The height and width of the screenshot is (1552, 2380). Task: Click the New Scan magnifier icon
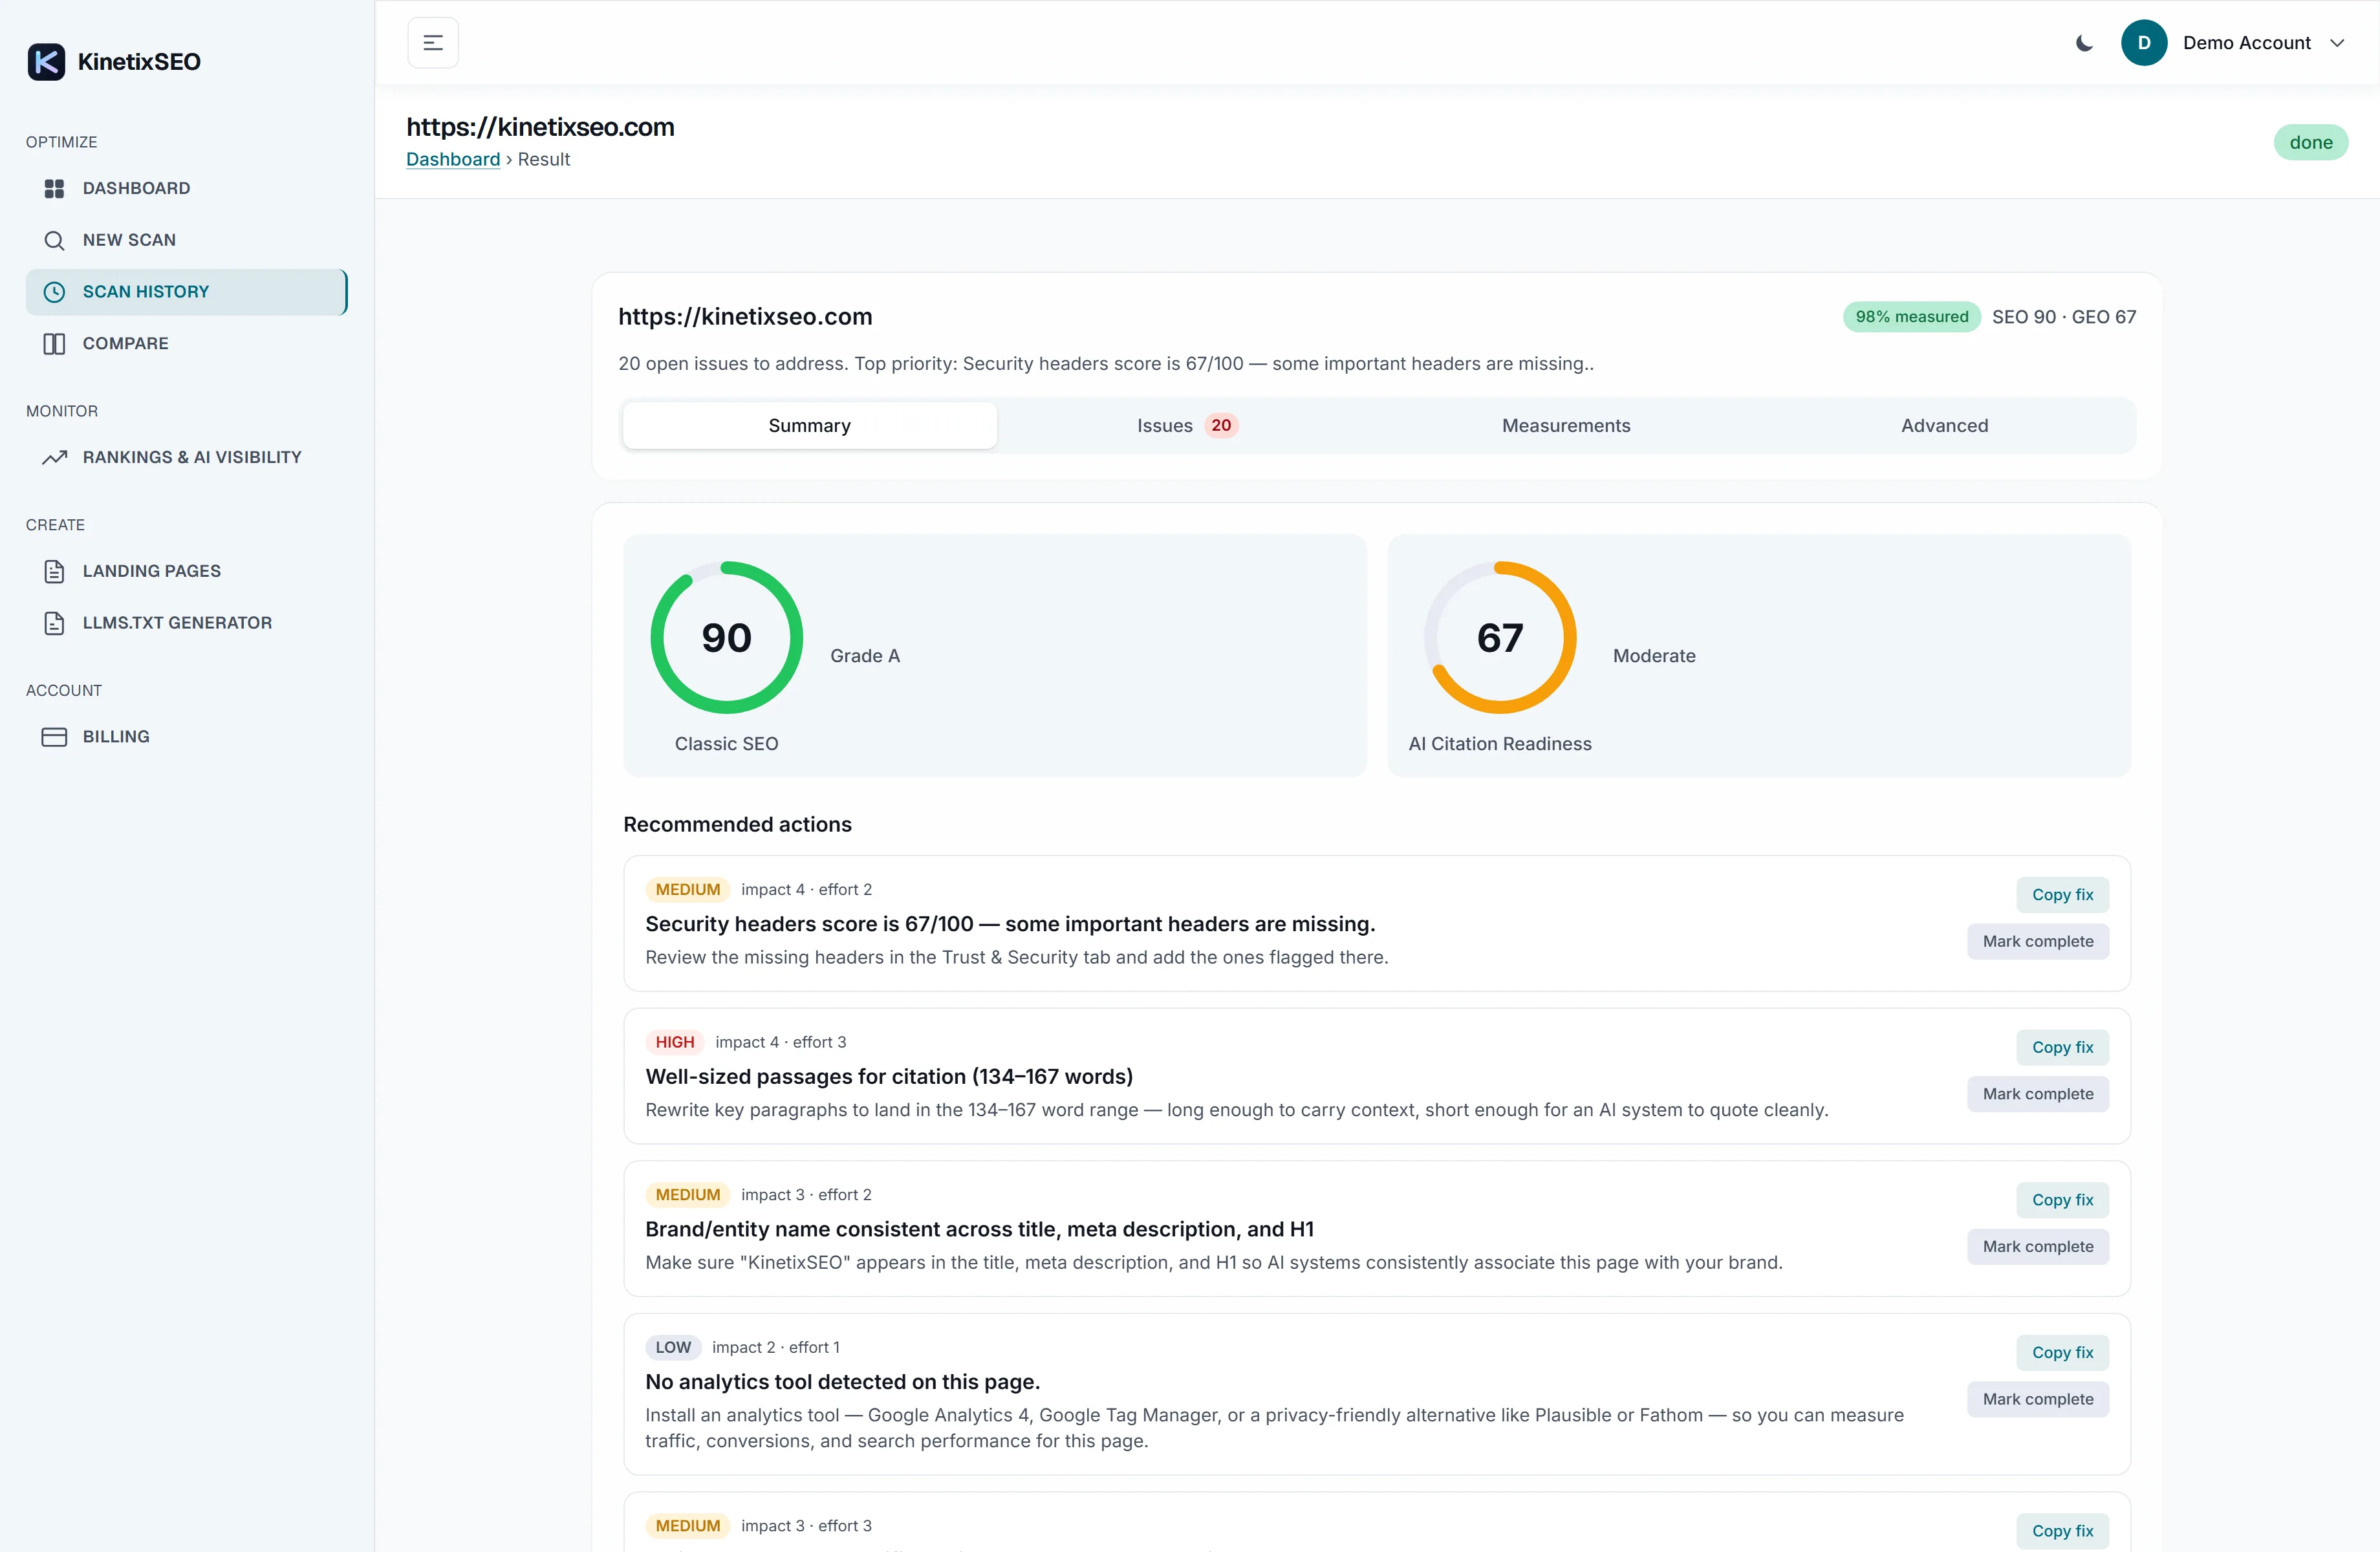point(54,240)
